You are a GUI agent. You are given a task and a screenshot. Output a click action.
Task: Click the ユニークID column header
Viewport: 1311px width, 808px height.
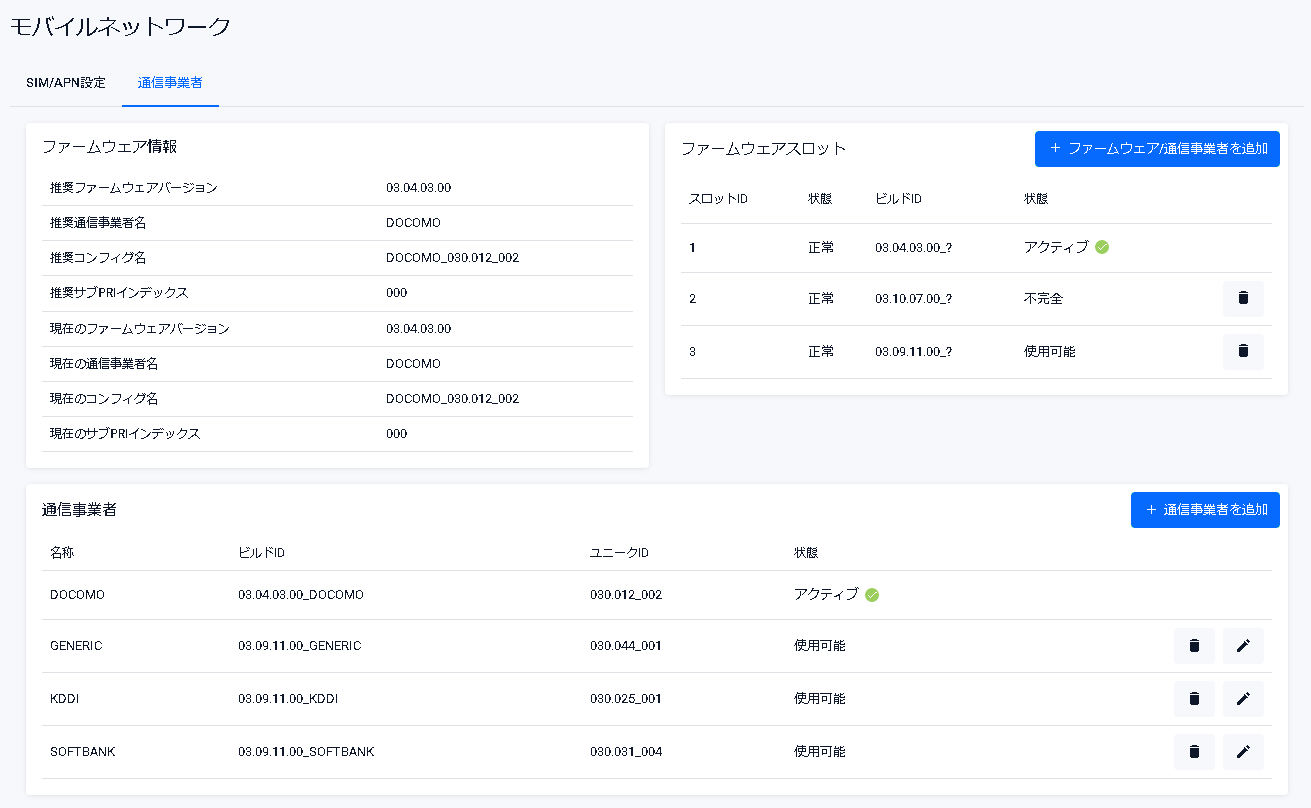(620, 553)
